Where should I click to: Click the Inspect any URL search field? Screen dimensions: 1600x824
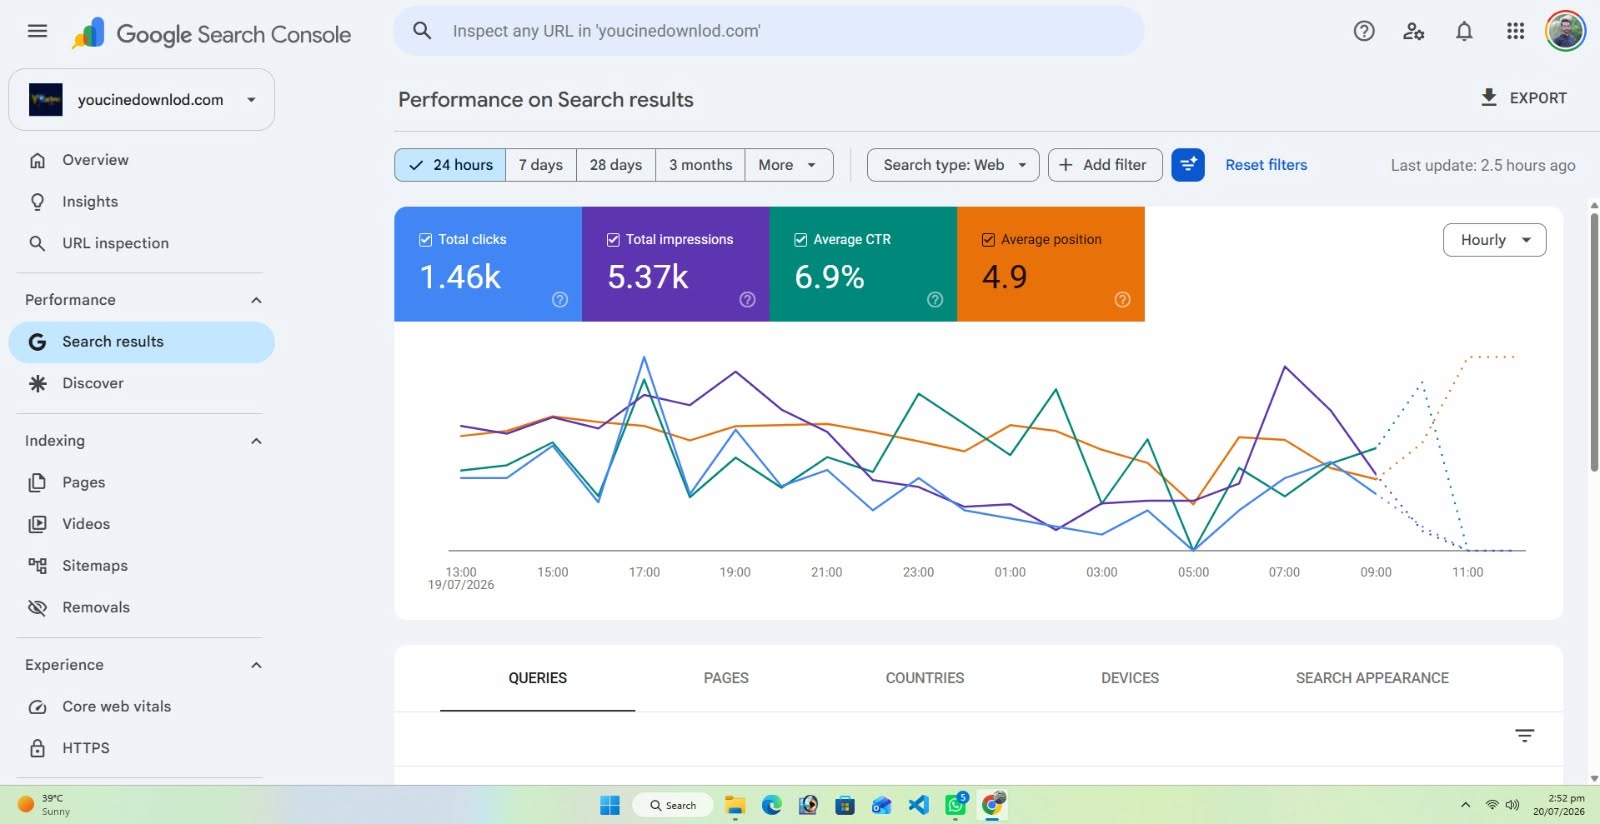click(768, 31)
